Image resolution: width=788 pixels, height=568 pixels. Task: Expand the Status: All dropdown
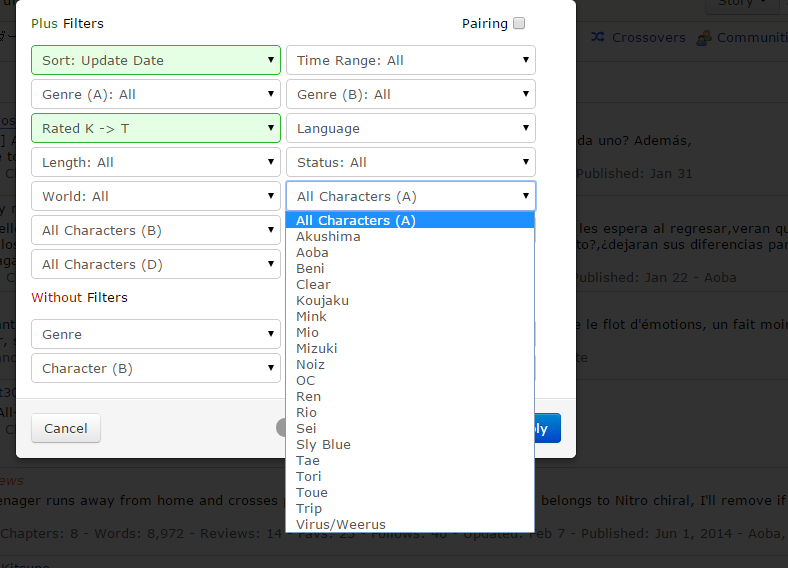(411, 162)
